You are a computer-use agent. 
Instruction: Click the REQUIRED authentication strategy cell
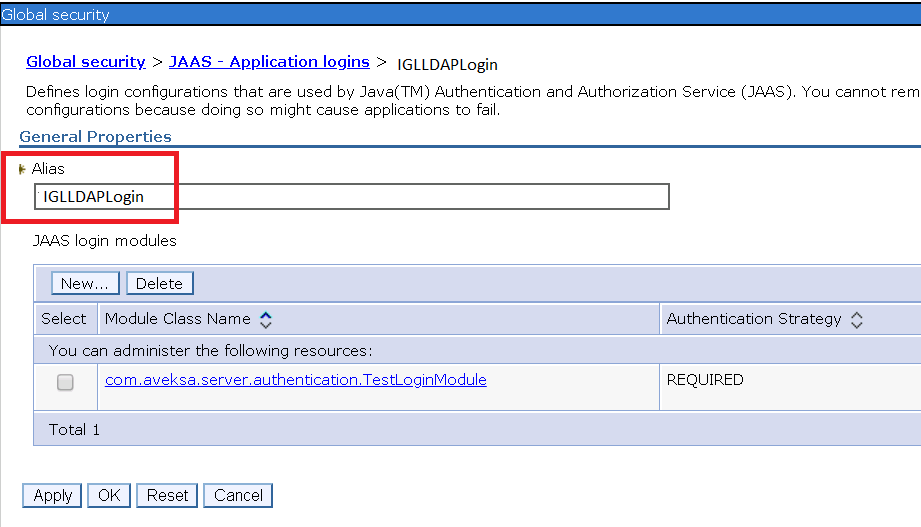(x=705, y=380)
